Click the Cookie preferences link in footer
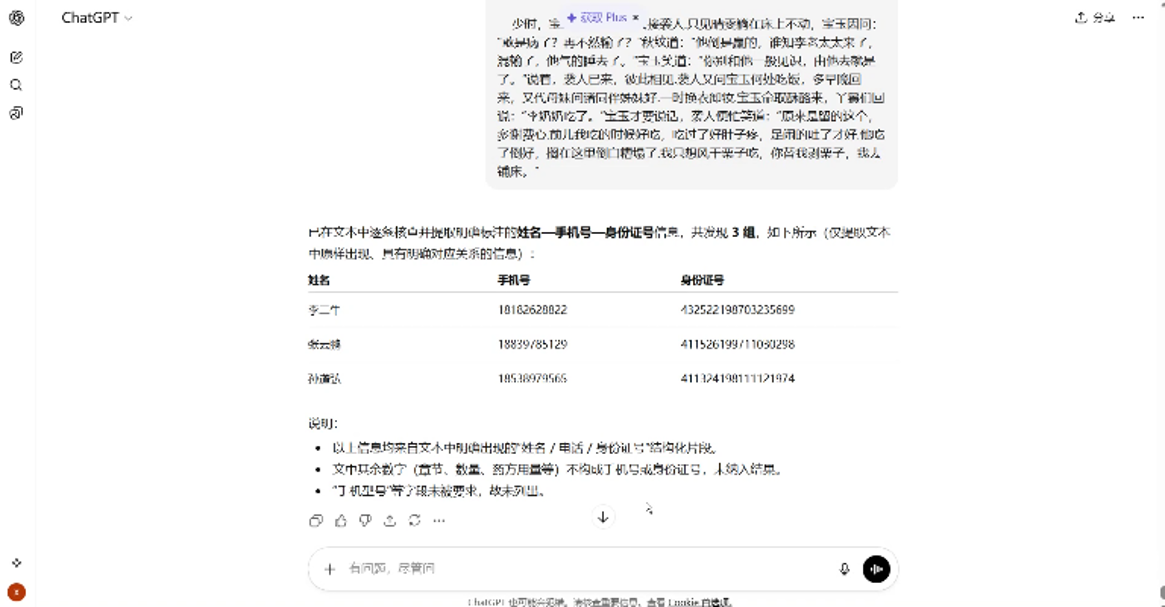Viewport: 1165px width, 607px height. click(x=699, y=603)
